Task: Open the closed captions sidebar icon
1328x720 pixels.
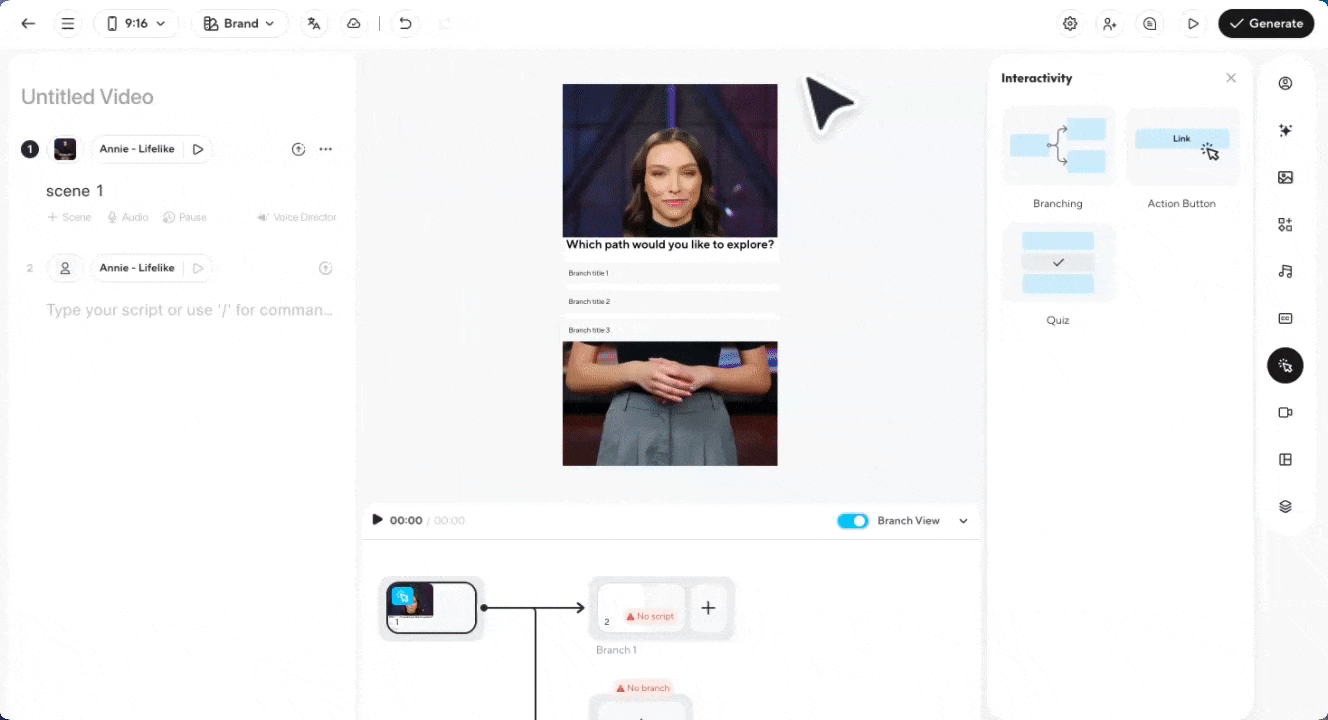Action: tap(1285, 318)
